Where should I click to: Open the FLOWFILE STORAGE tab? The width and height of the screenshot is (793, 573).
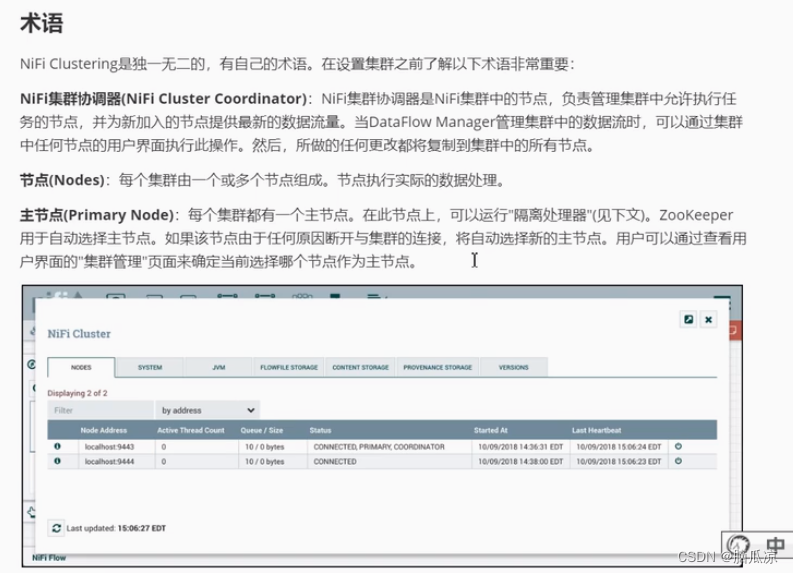tap(289, 367)
